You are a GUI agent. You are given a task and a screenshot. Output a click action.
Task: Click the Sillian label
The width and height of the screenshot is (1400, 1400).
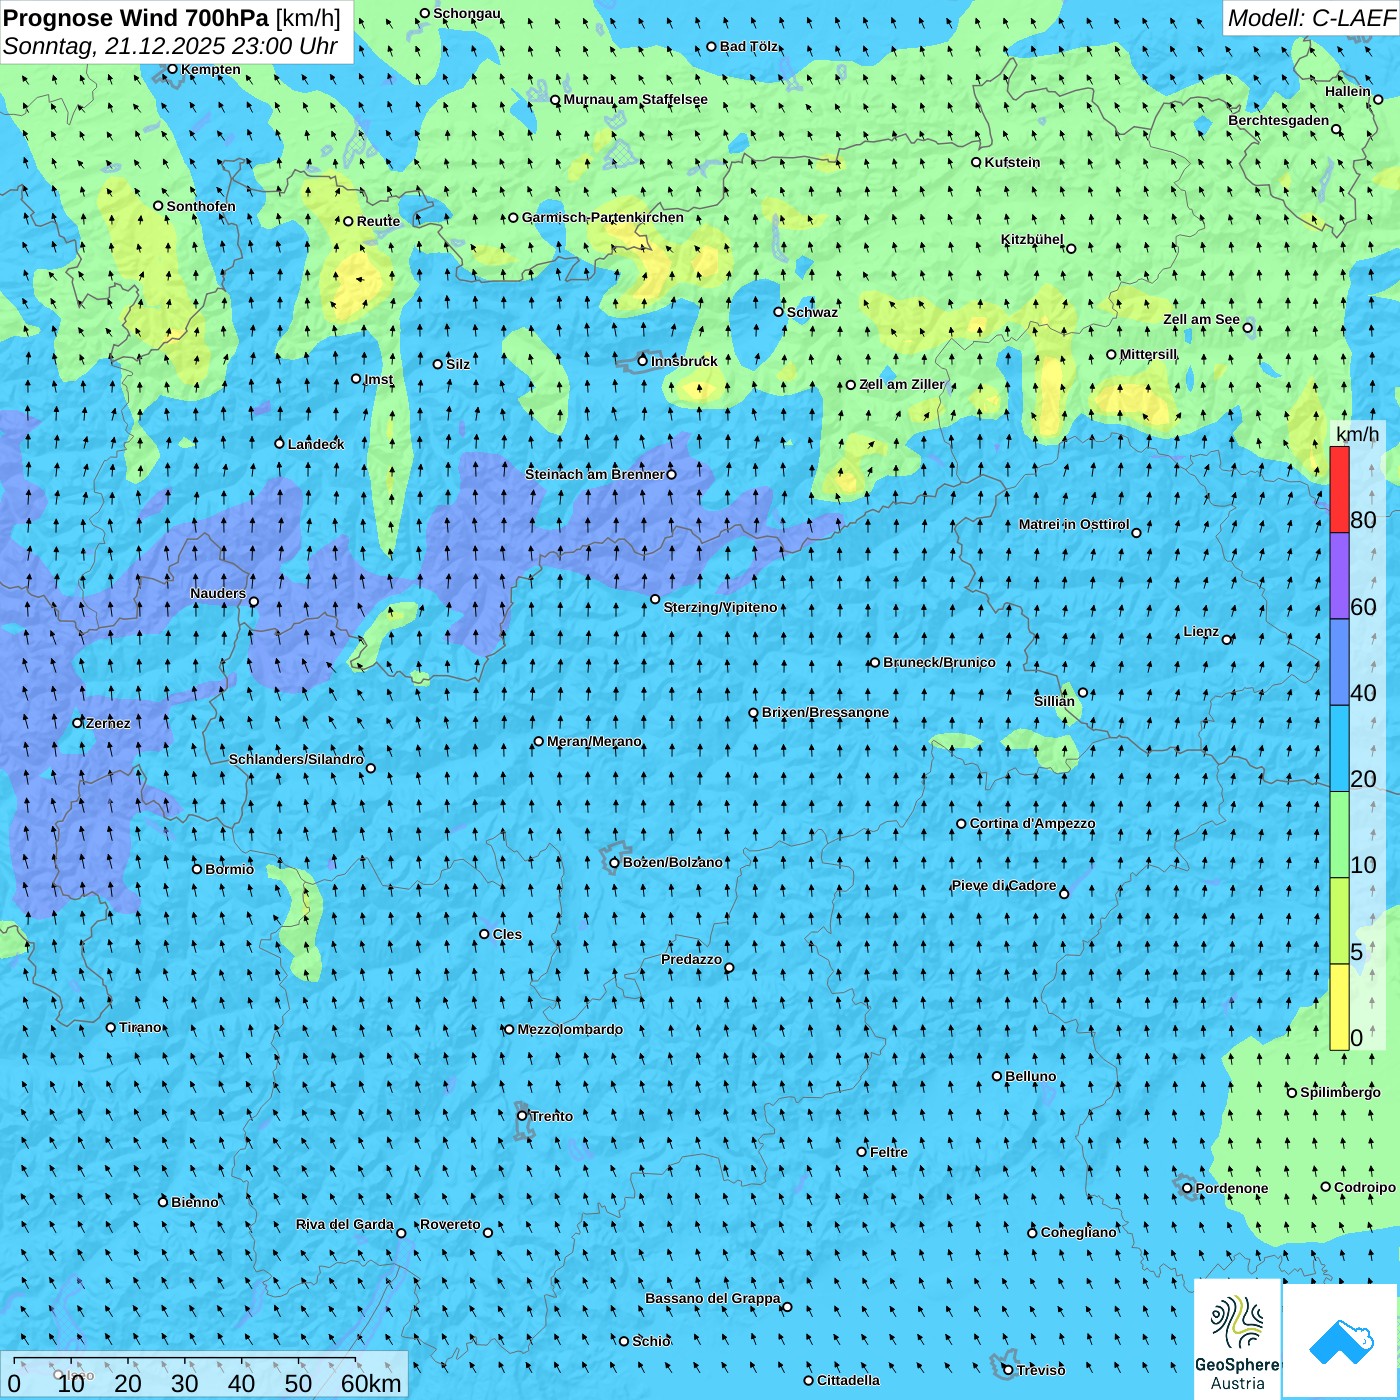(x=1054, y=701)
